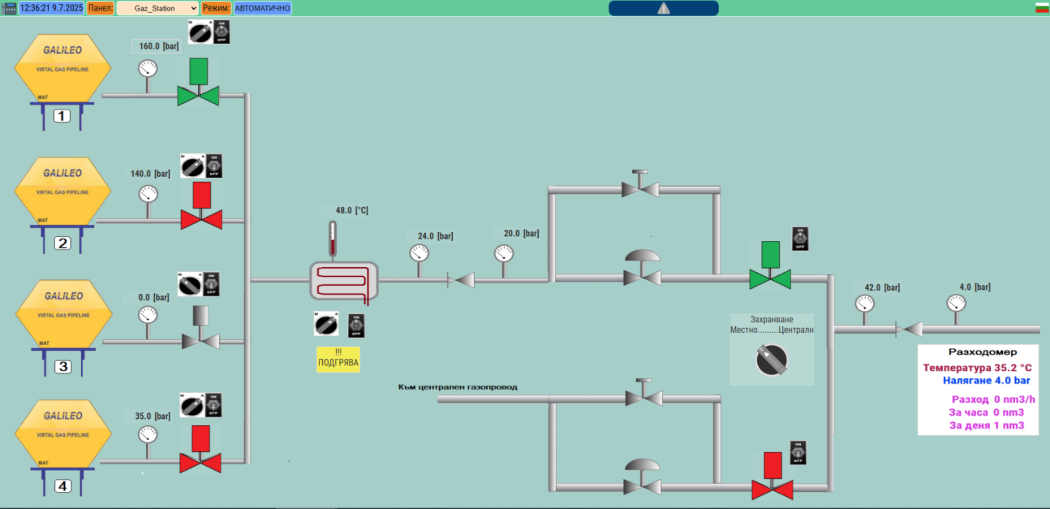Click the 160.0 bar pressure gauge
This screenshot has width=1050, height=509.
pos(147,68)
